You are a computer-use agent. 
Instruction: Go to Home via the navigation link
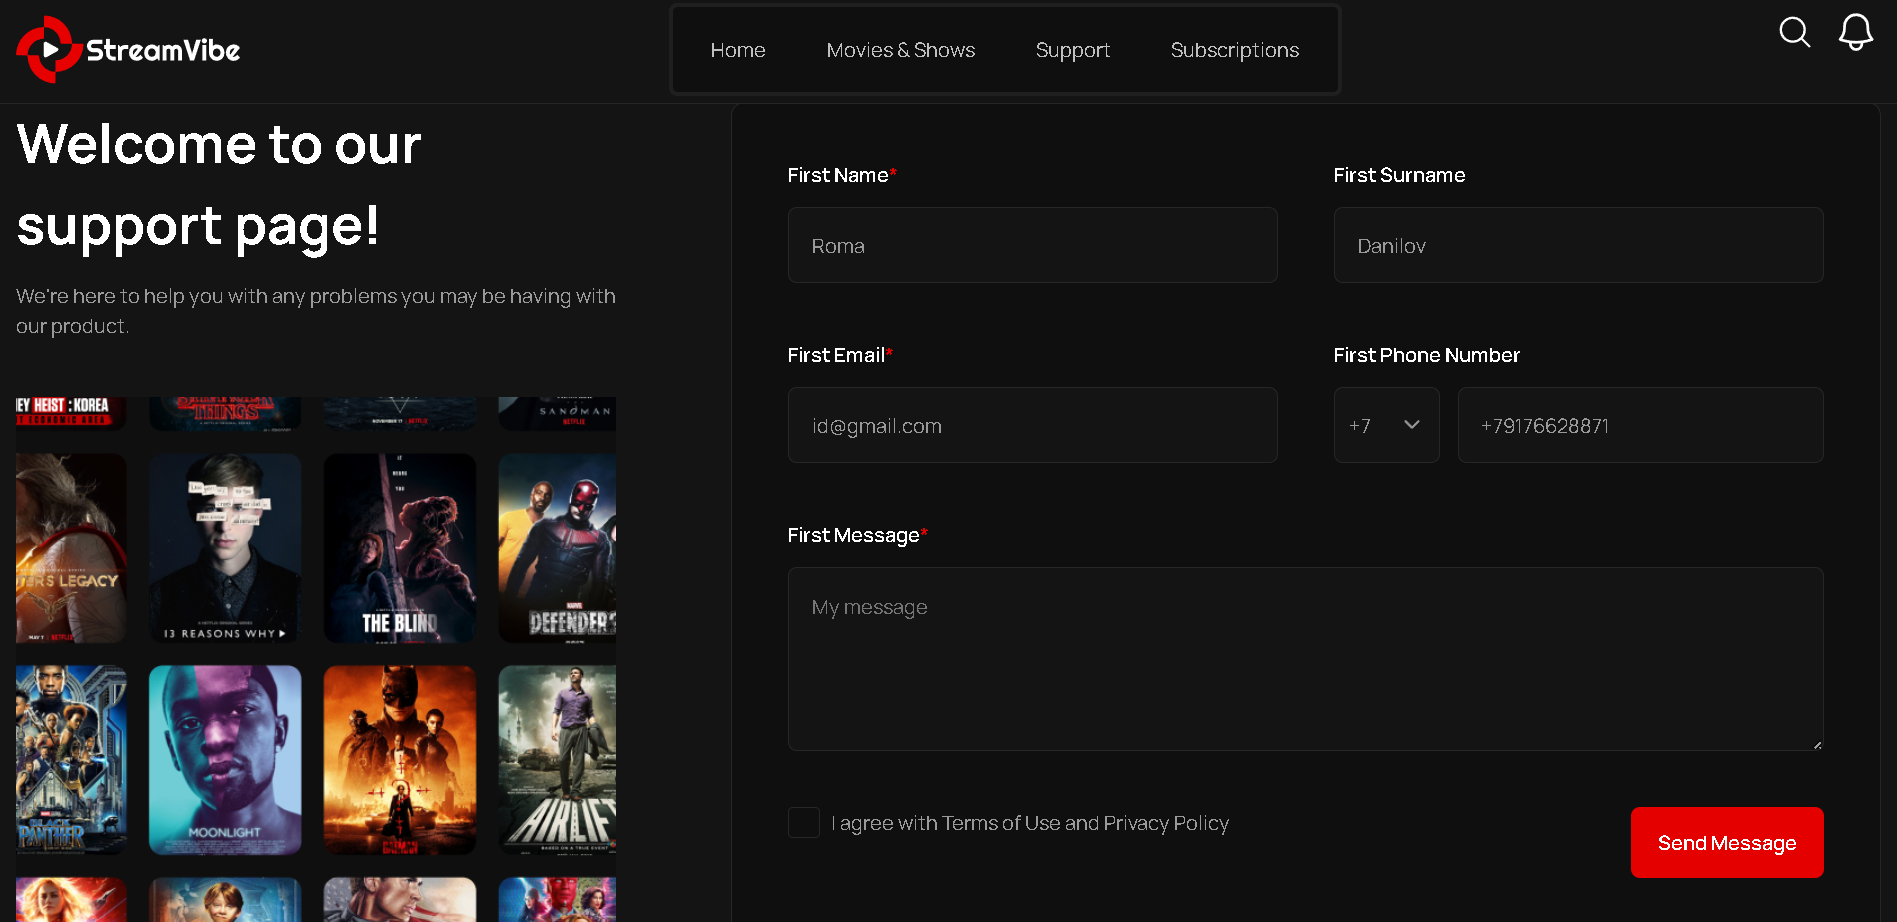pyautogui.click(x=737, y=49)
